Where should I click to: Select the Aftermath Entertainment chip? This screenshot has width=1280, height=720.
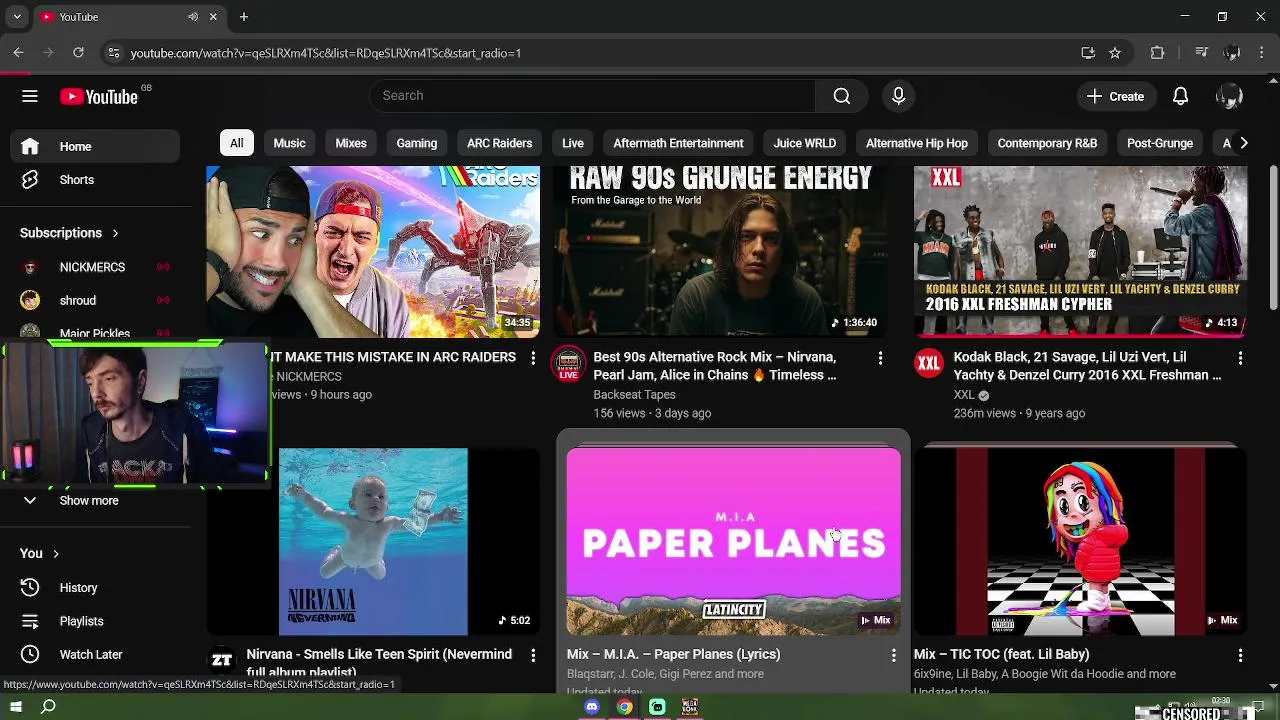pyautogui.click(x=678, y=143)
